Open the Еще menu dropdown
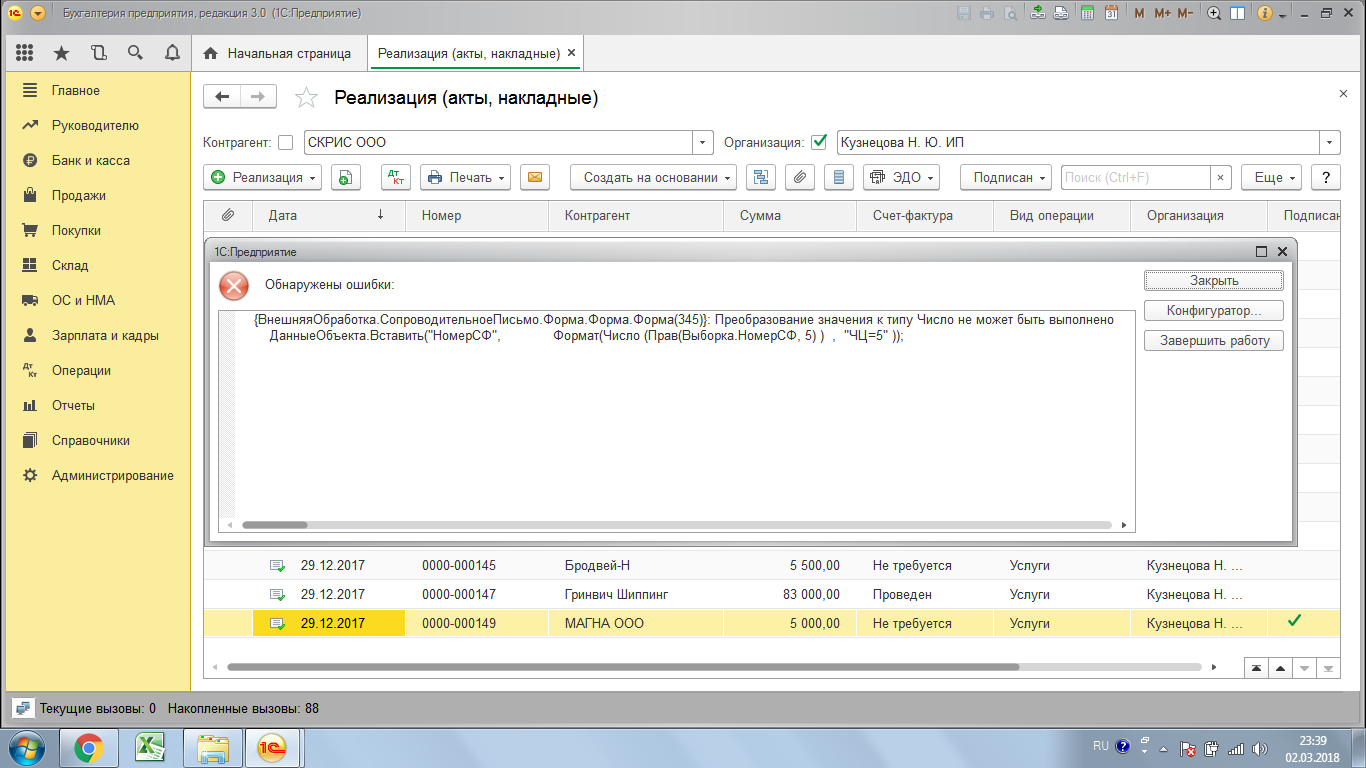The image size is (1366, 768). pos(1271,177)
